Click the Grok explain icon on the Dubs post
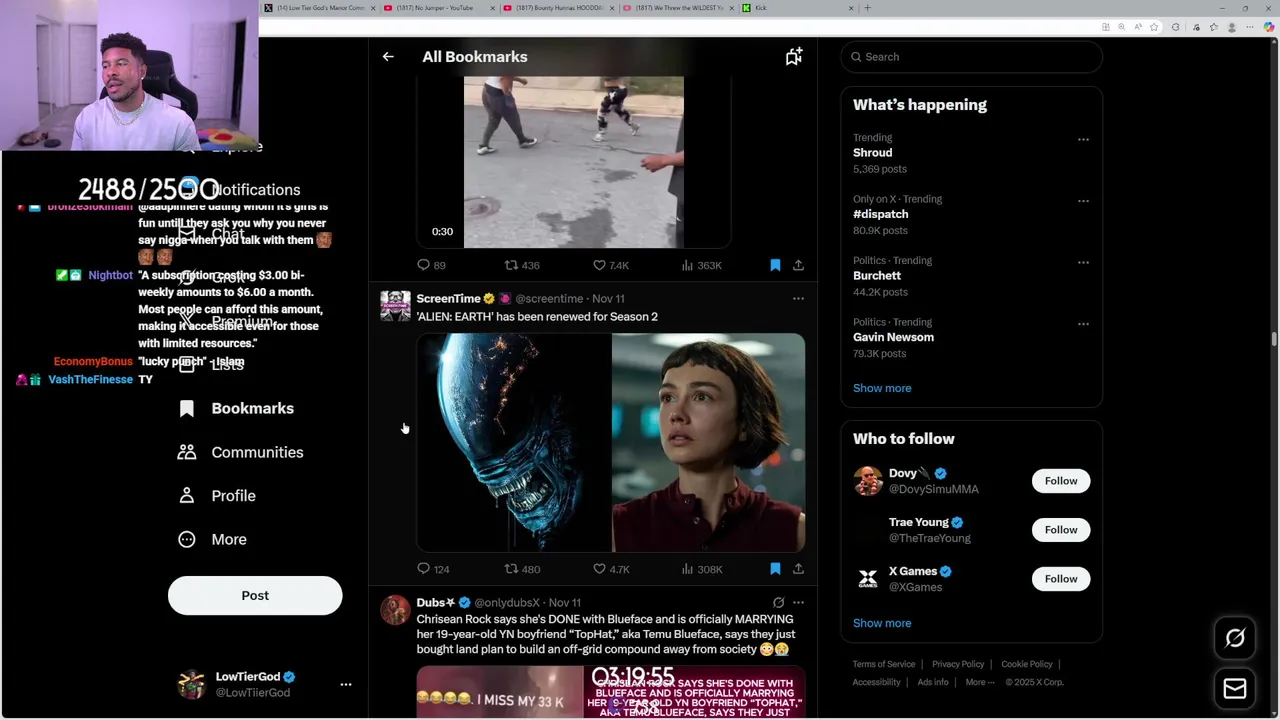 click(778, 603)
